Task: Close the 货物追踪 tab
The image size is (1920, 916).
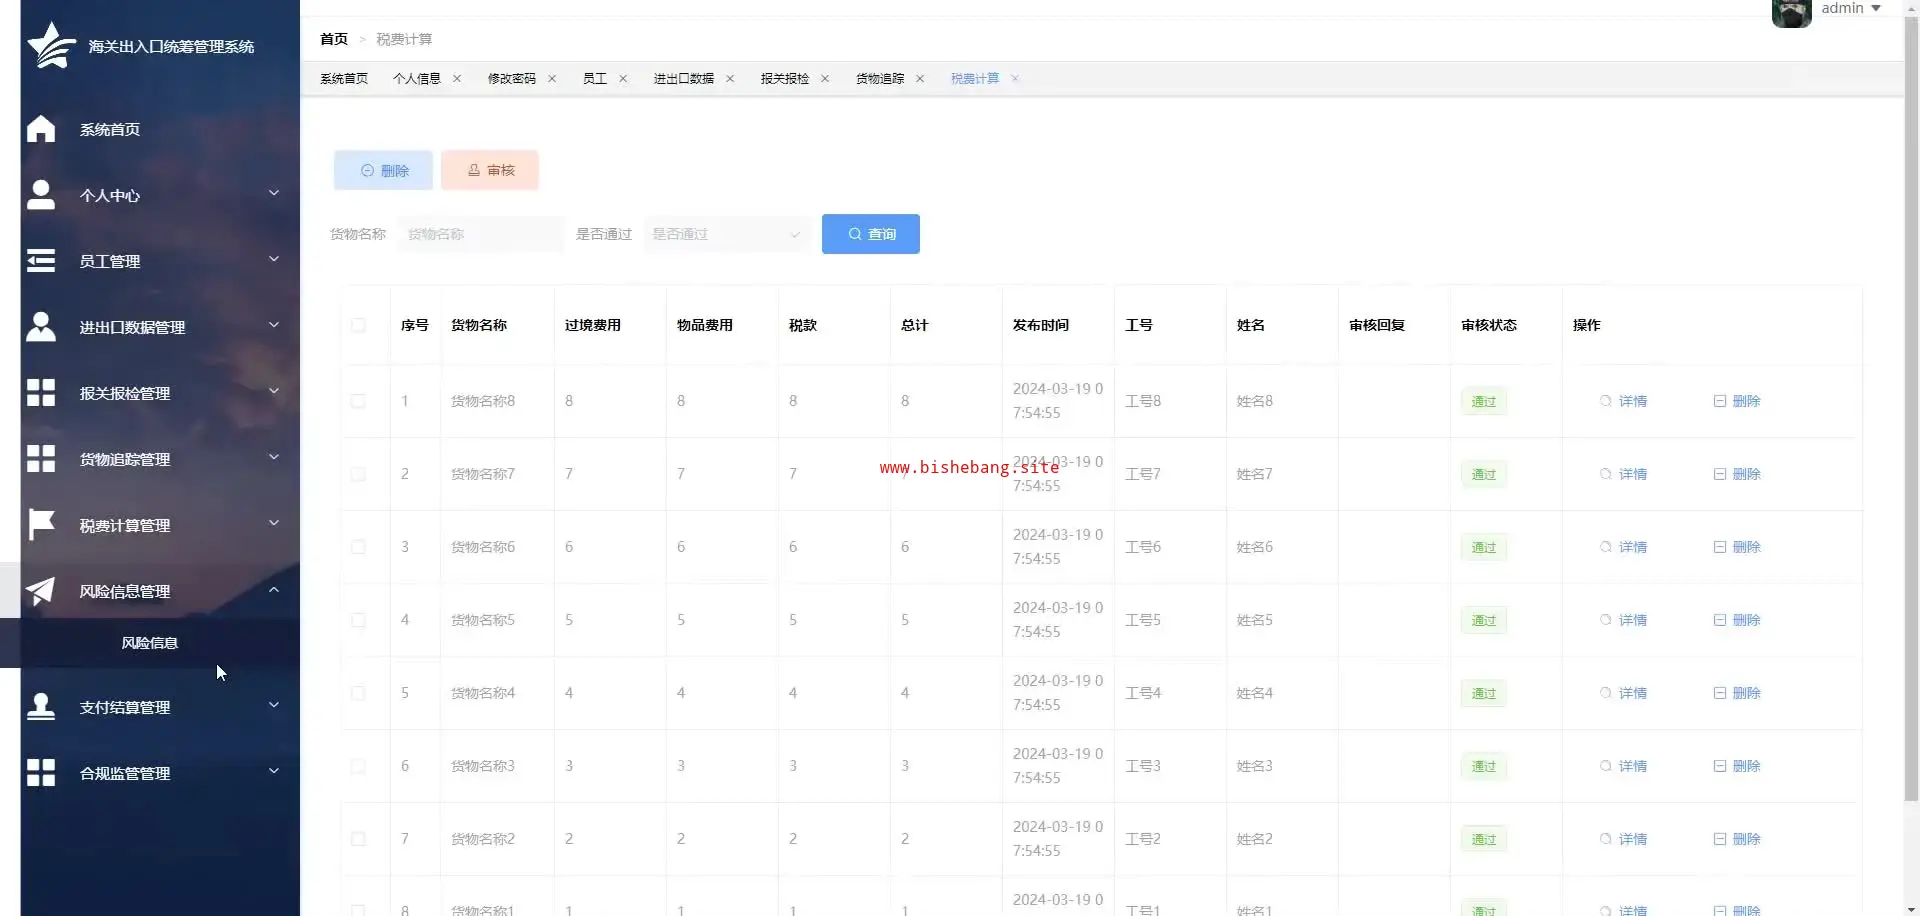Action: click(920, 79)
